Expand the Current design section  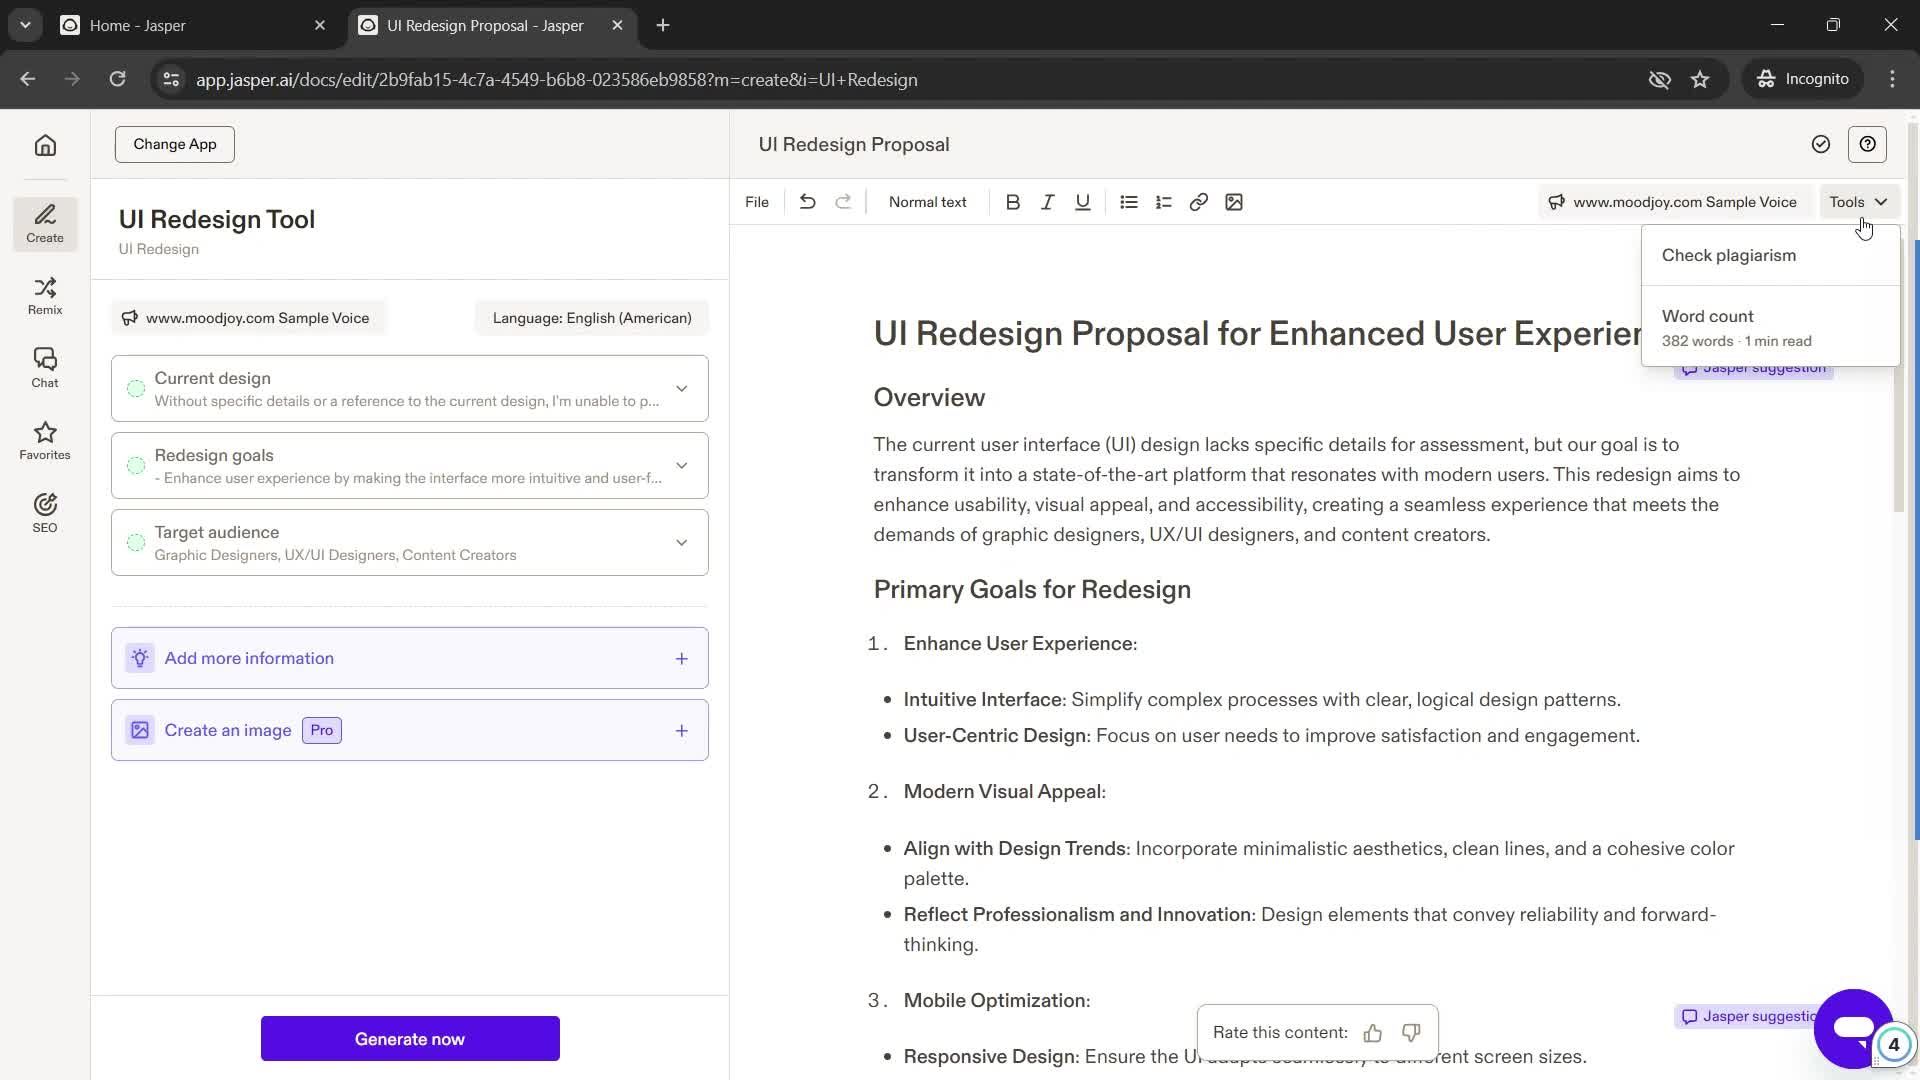[682, 388]
